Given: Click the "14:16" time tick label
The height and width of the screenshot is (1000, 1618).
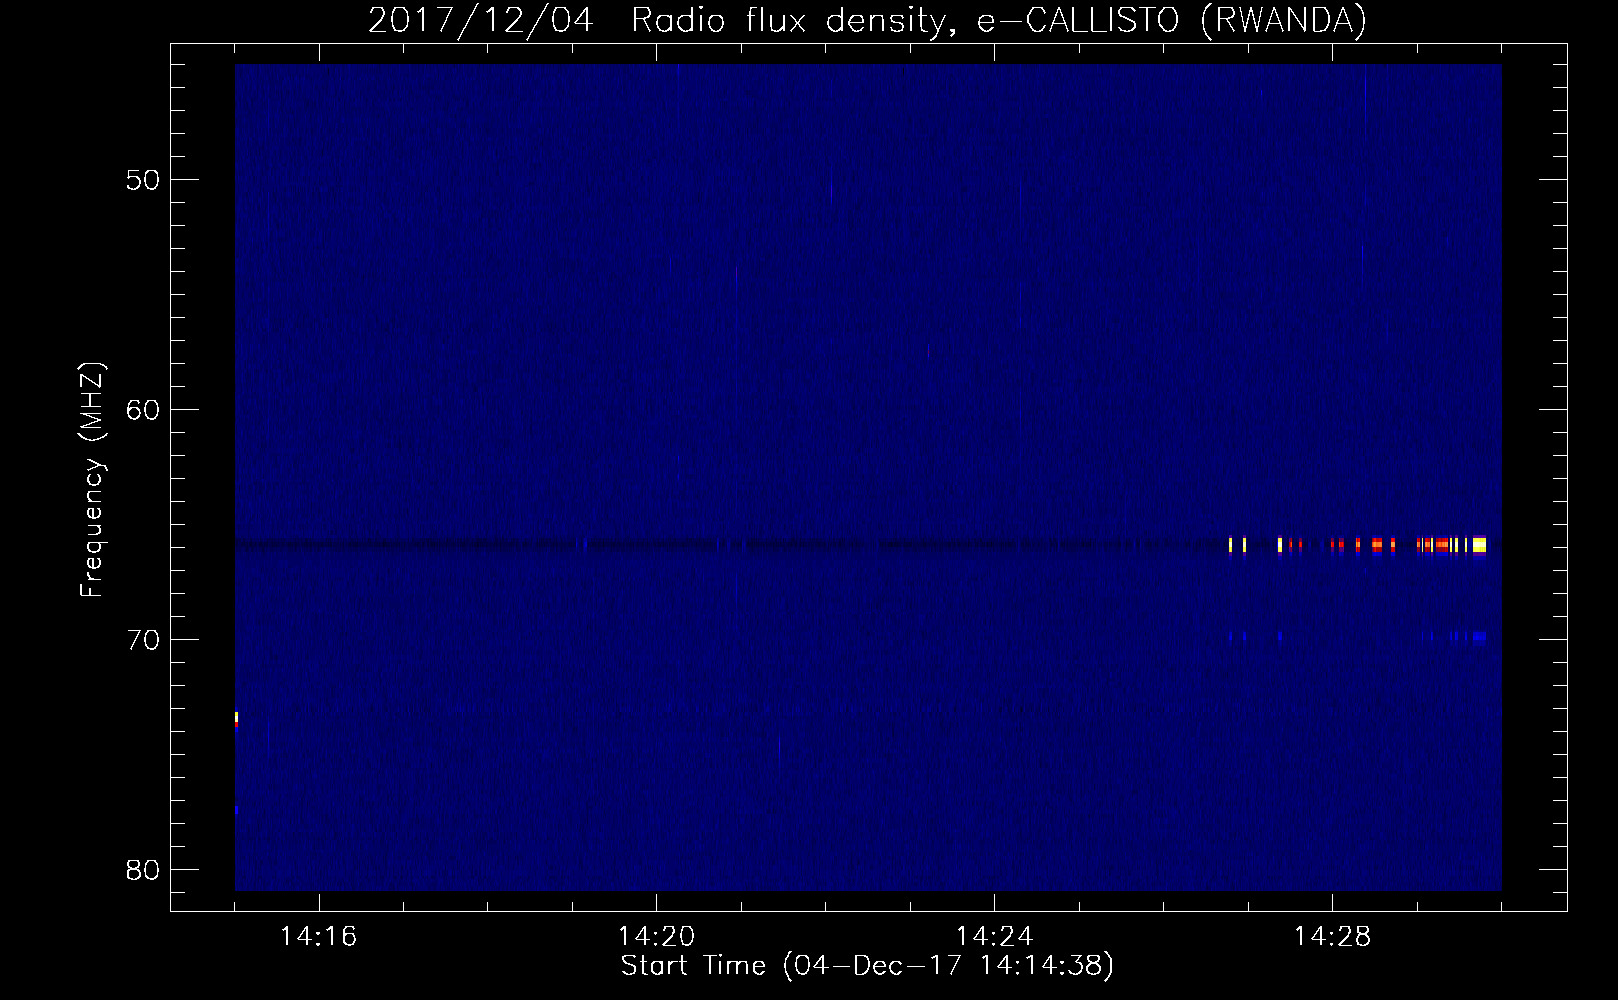Looking at the screenshot, I should tap(319, 937).
